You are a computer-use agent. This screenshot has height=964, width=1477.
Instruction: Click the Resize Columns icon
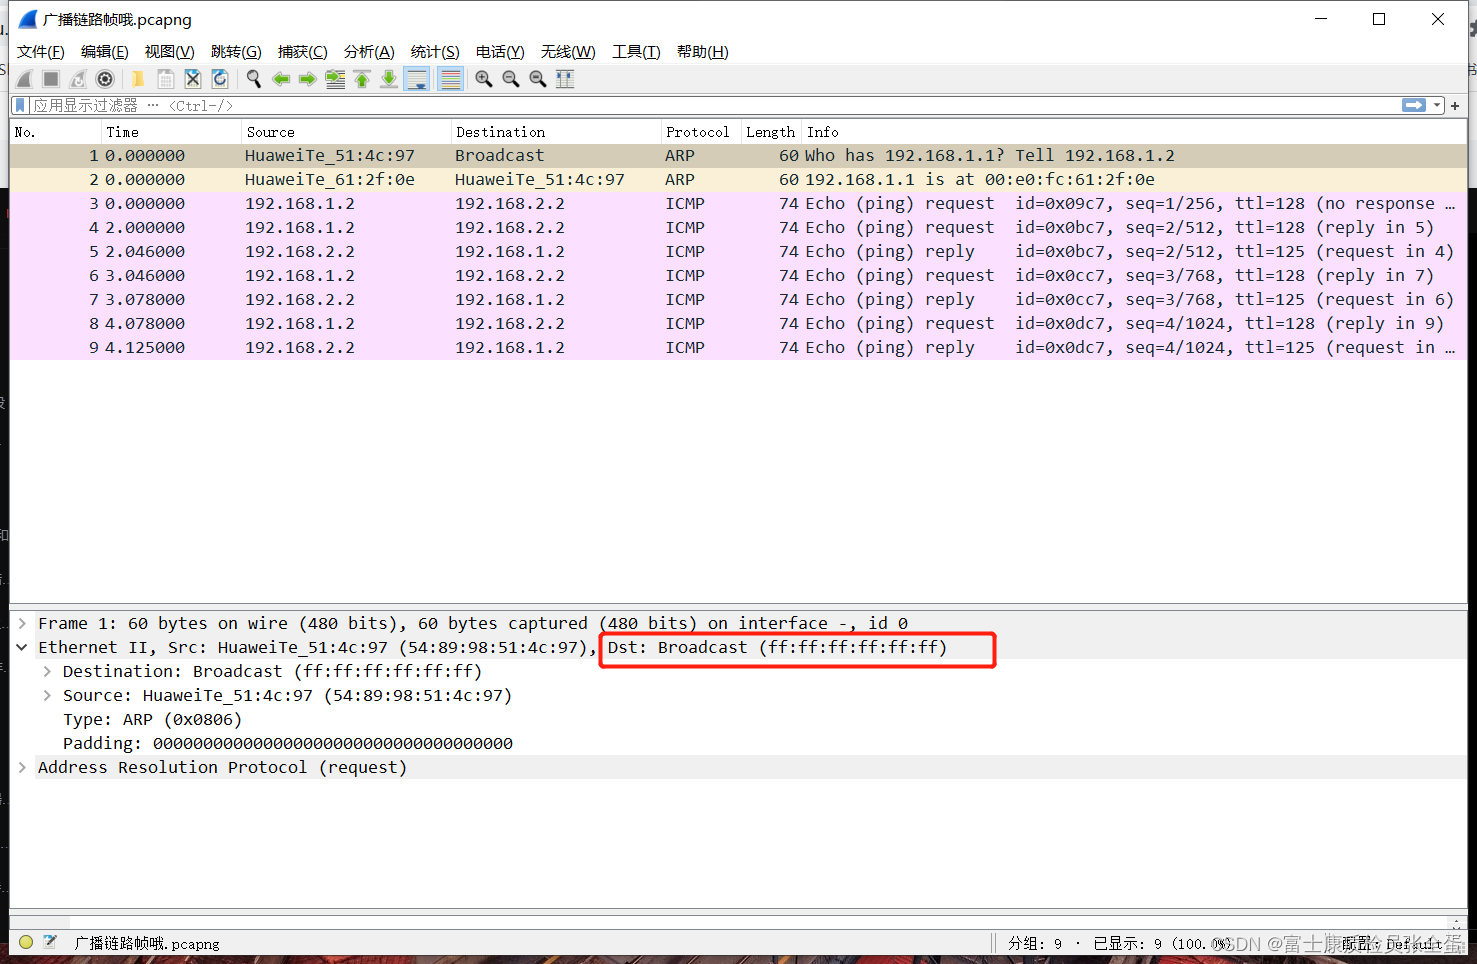pos(565,79)
